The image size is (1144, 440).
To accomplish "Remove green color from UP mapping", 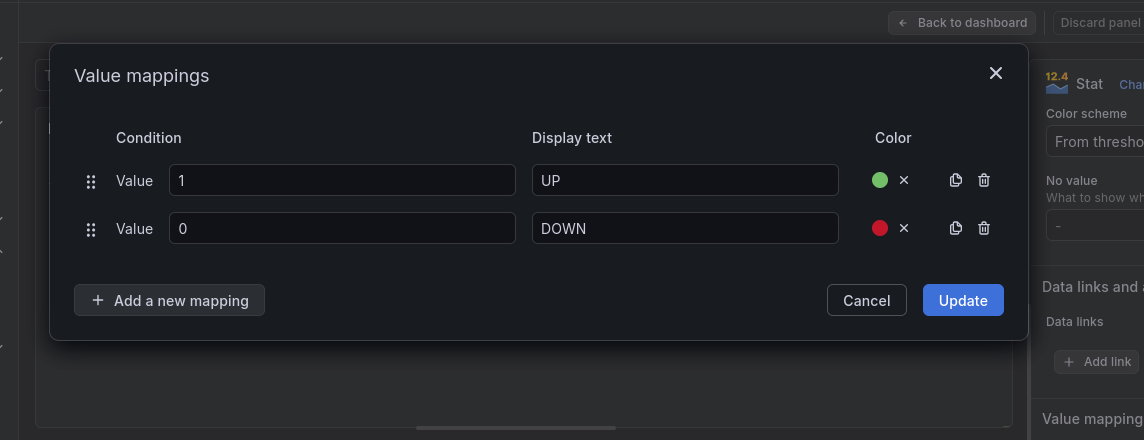I will 904,180.
